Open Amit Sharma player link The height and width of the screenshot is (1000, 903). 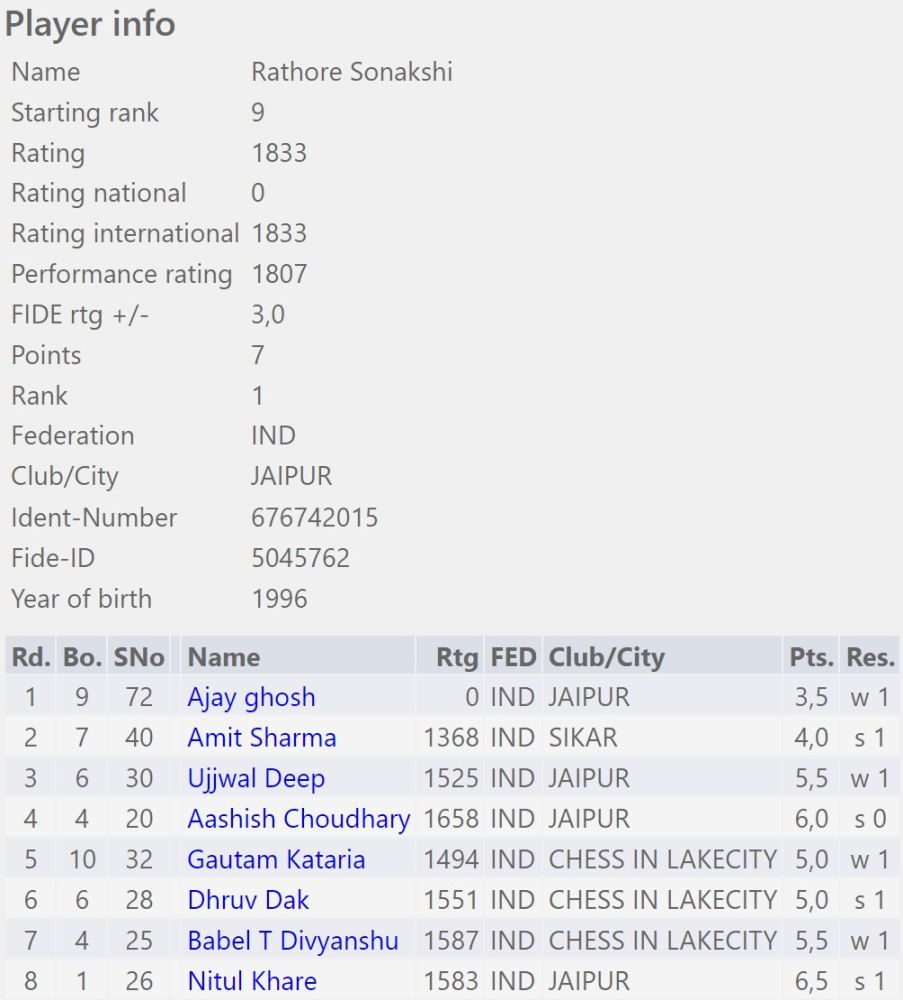pyautogui.click(x=262, y=738)
